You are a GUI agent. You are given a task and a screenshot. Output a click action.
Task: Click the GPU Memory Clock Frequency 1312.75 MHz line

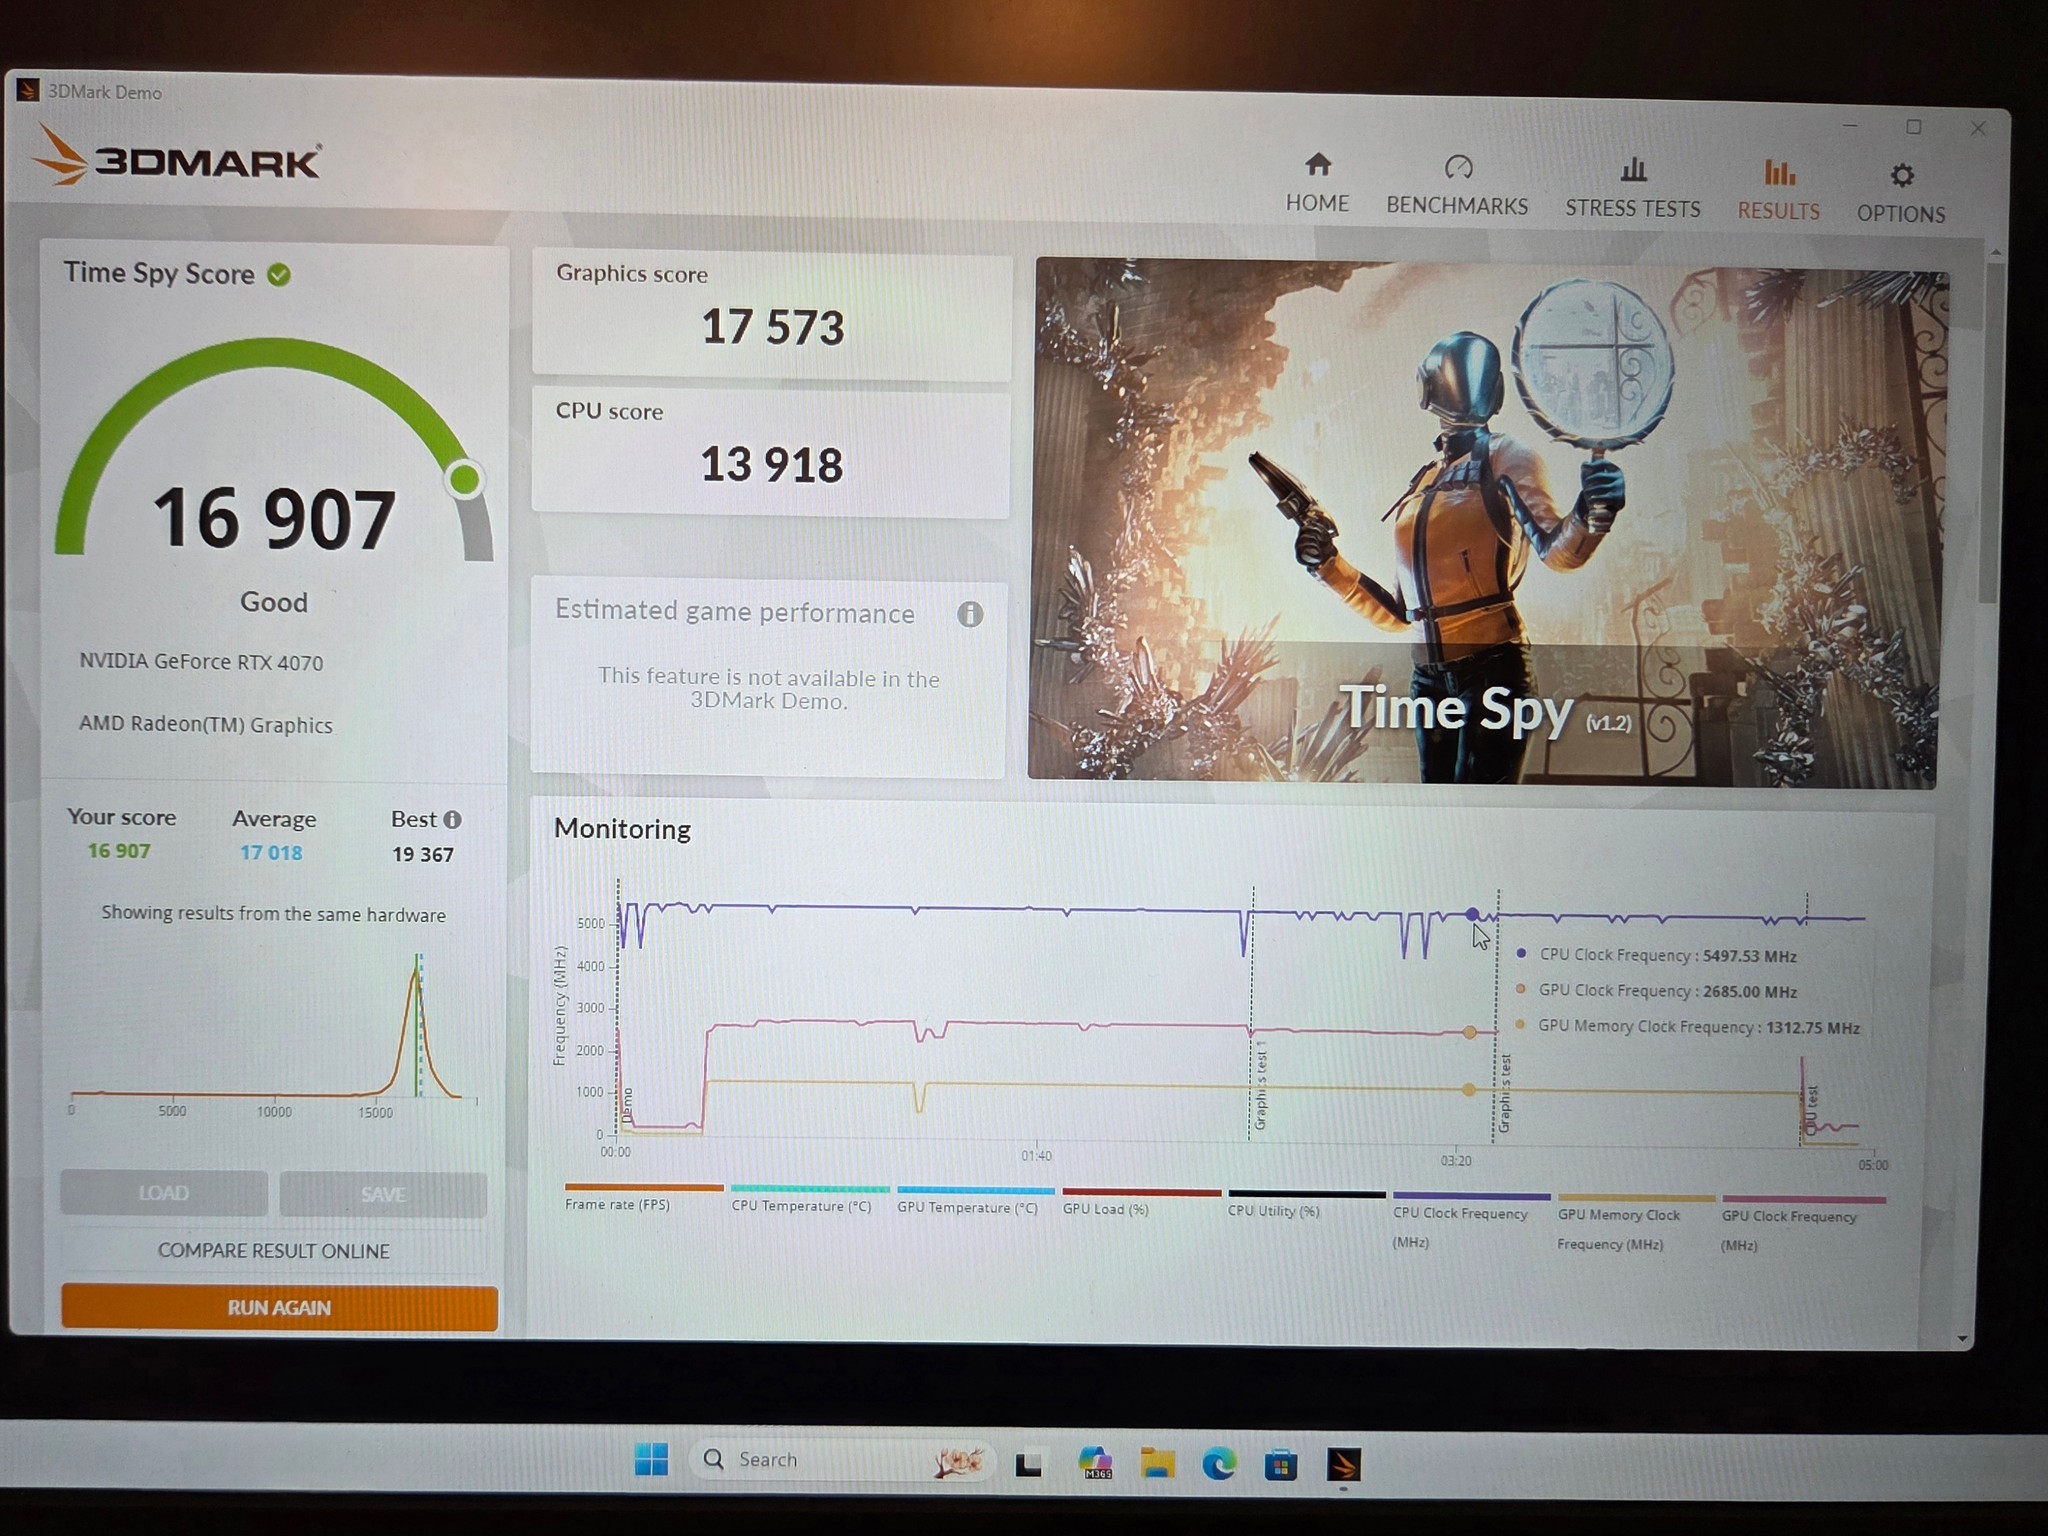[x=1688, y=1027]
